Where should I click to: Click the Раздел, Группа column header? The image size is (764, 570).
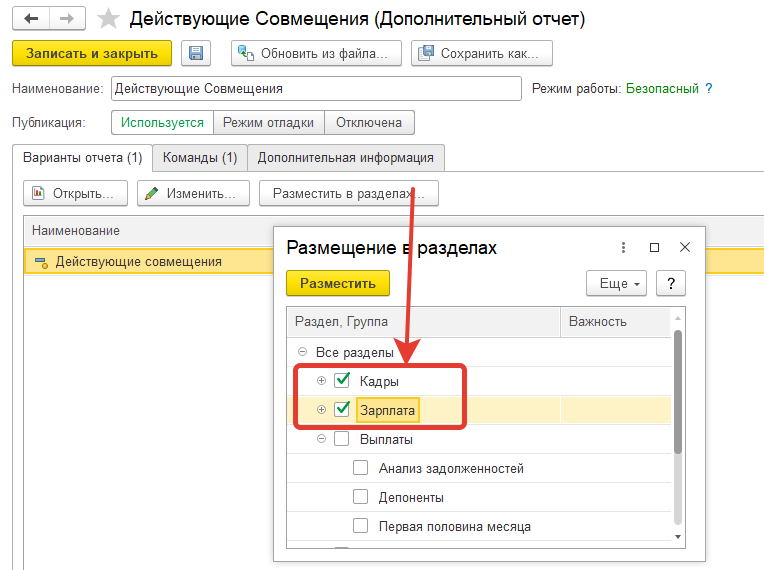(x=423, y=322)
